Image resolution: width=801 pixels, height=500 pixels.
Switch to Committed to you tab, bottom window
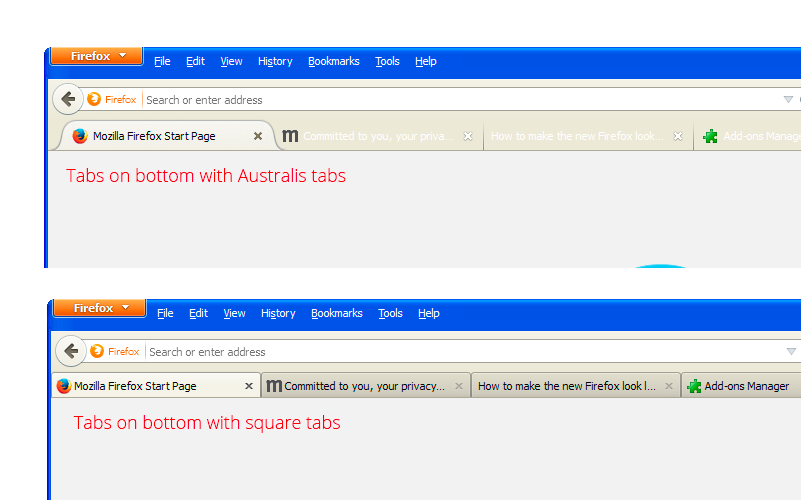(x=366, y=386)
